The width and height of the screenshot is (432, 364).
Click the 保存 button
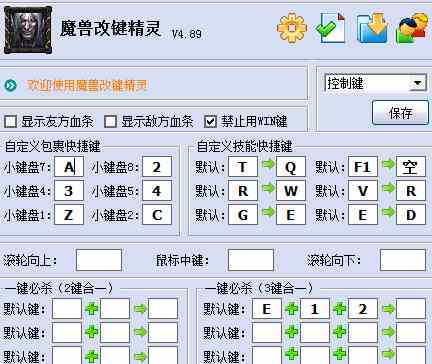[x=400, y=113]
